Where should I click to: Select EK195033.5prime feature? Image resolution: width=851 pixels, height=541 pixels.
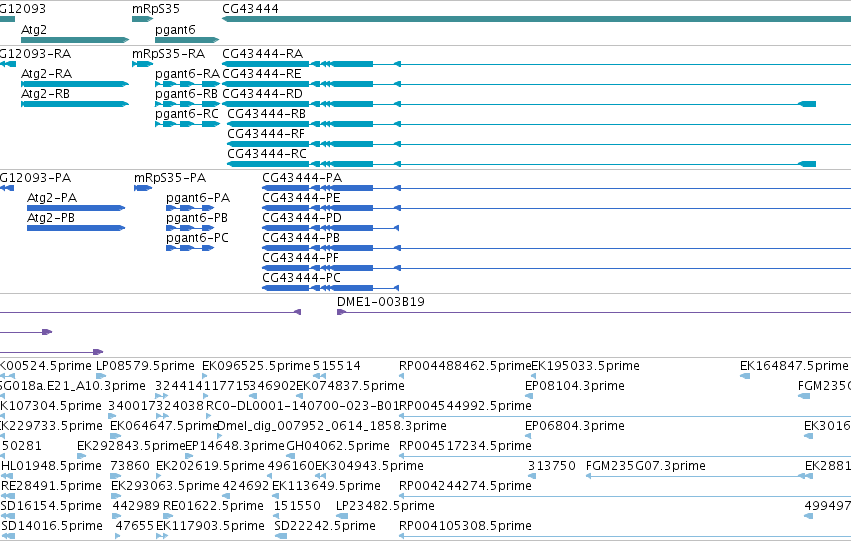[x=533, y=376]
